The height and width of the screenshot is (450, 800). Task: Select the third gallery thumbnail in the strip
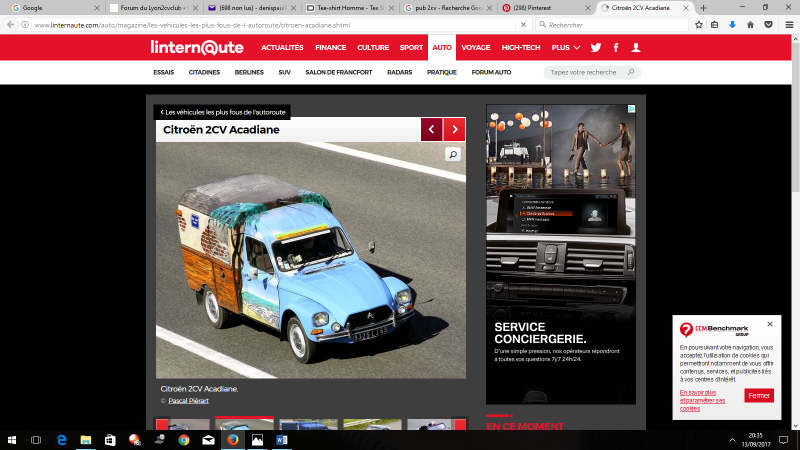(308, 424)
